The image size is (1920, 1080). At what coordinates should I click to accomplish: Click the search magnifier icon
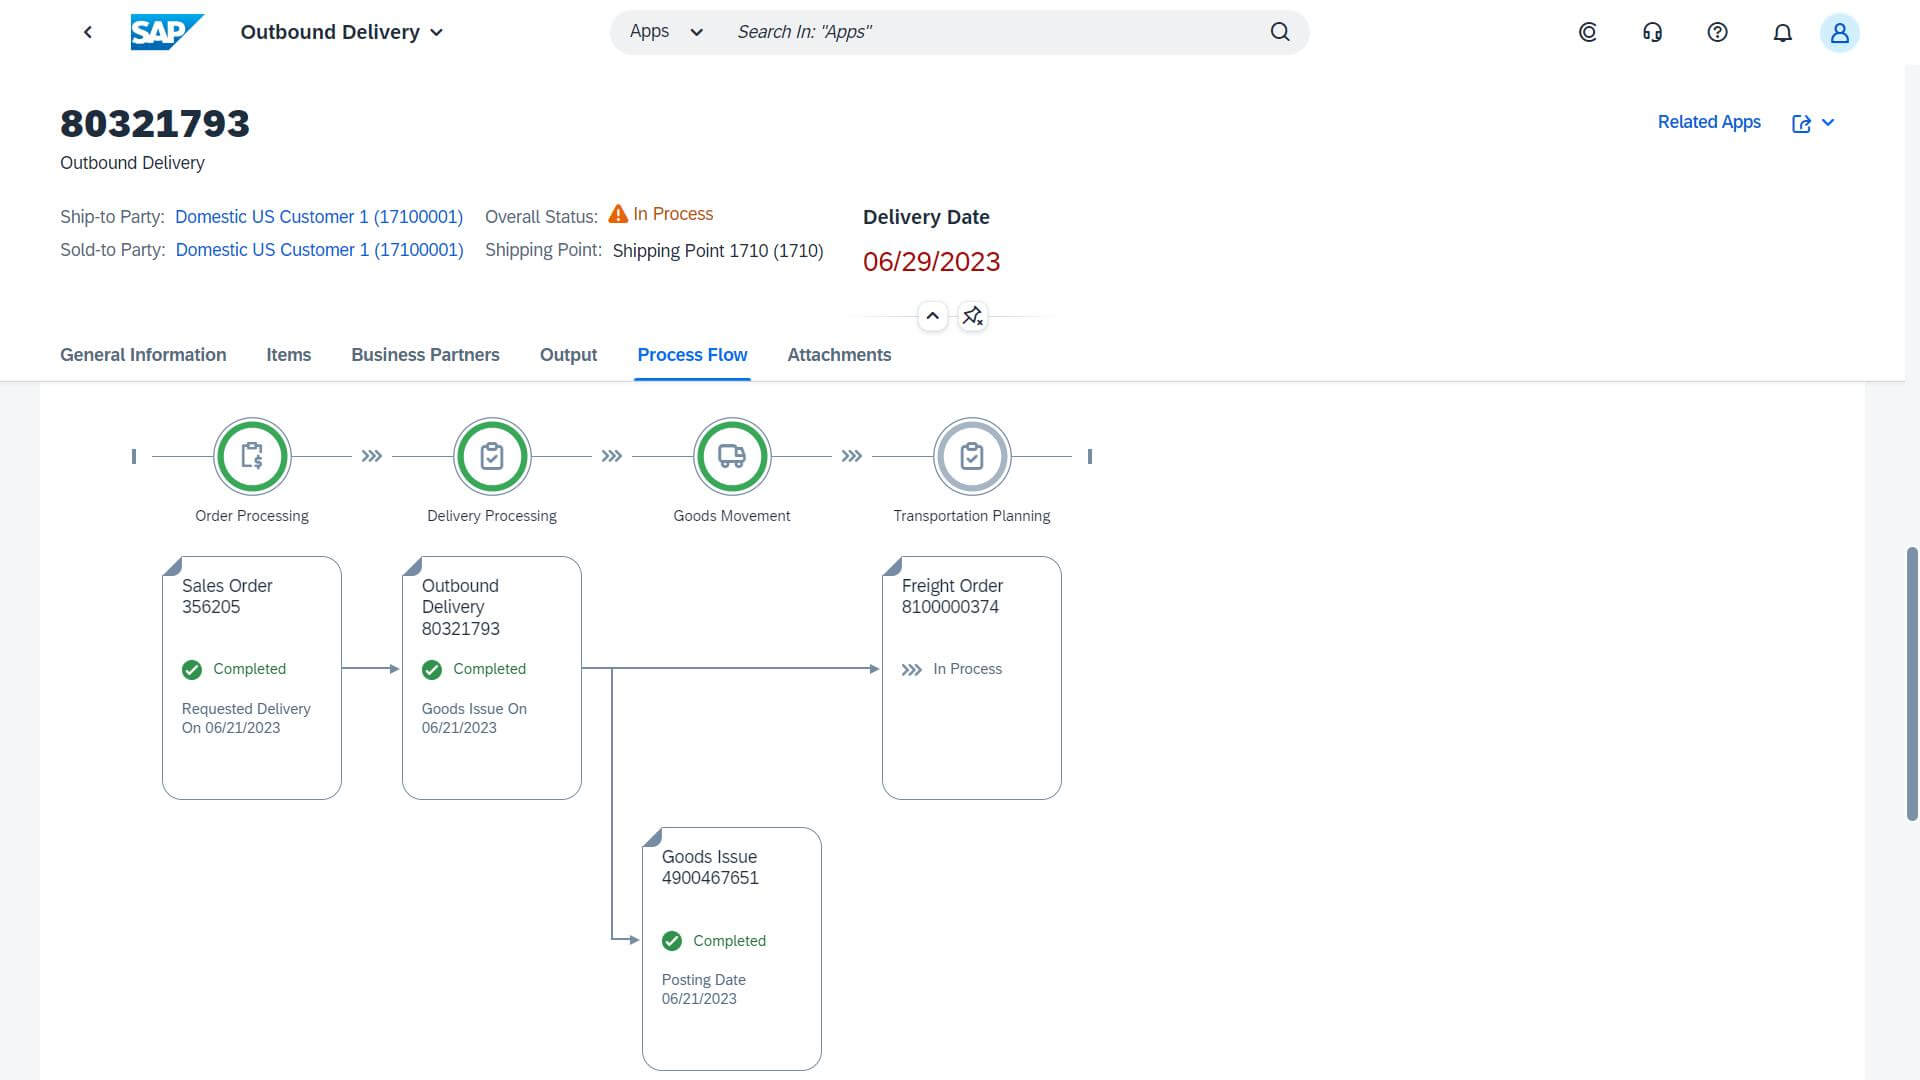tap(1280, 31)
